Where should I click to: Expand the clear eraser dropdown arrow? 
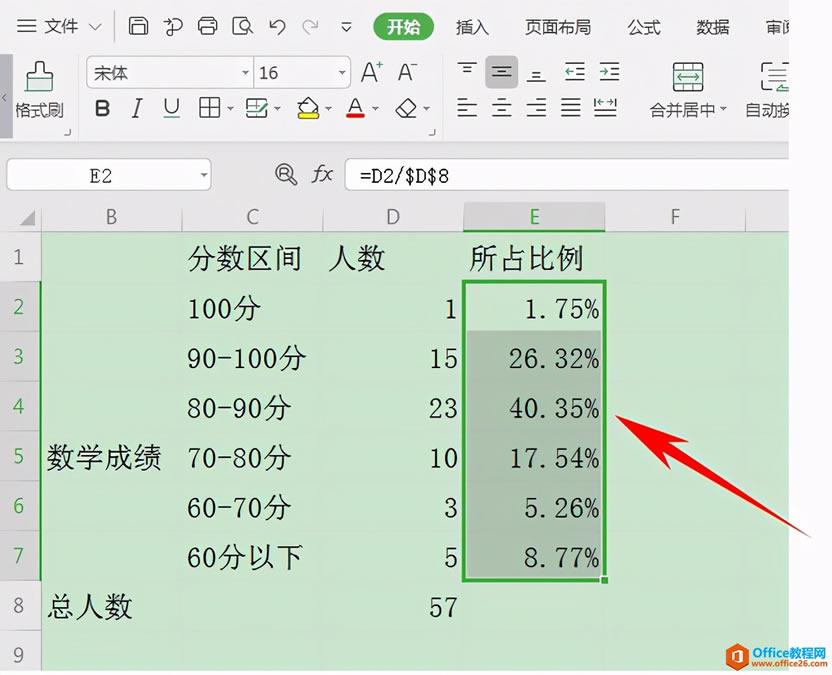point(427,109)
